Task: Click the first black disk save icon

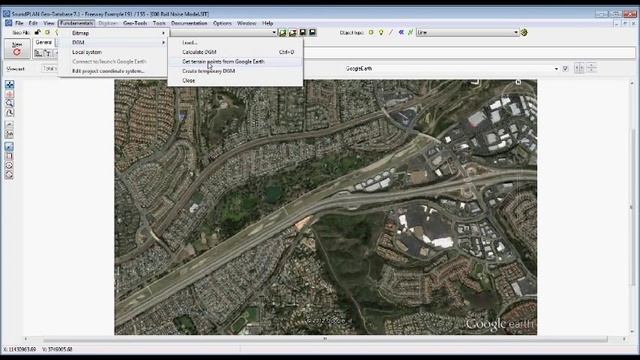Action: [303, 32]
